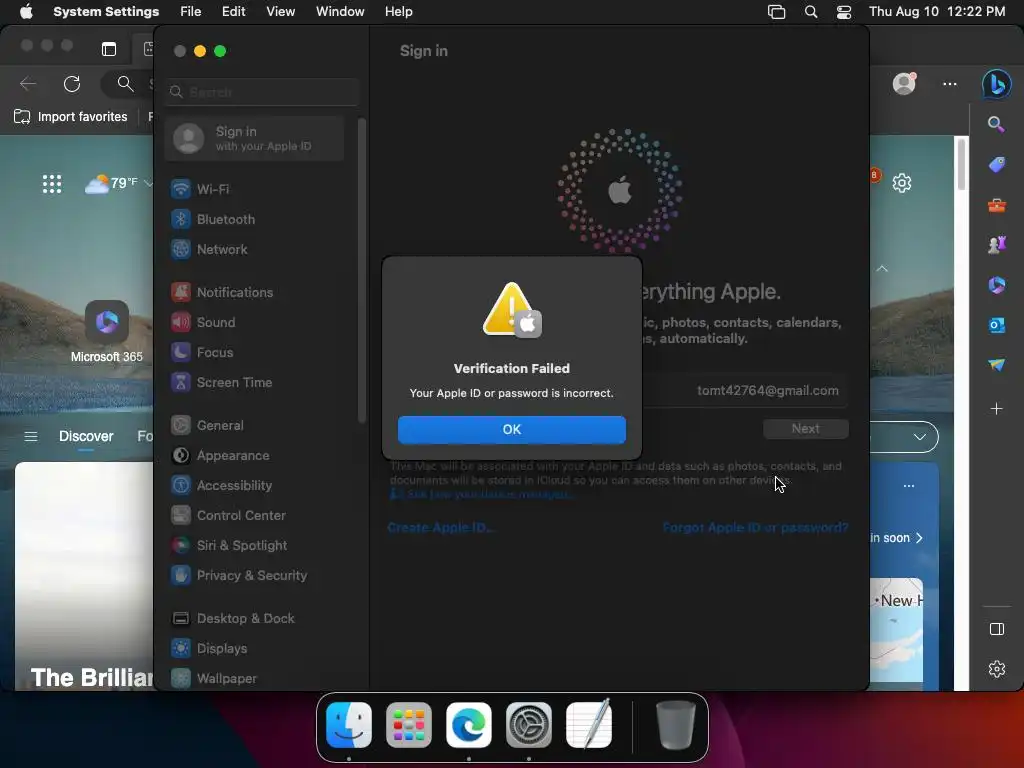This screenshot has height=768, width=1024.
Task: Open Launchpad from the Dock
Action: (409, 725)
